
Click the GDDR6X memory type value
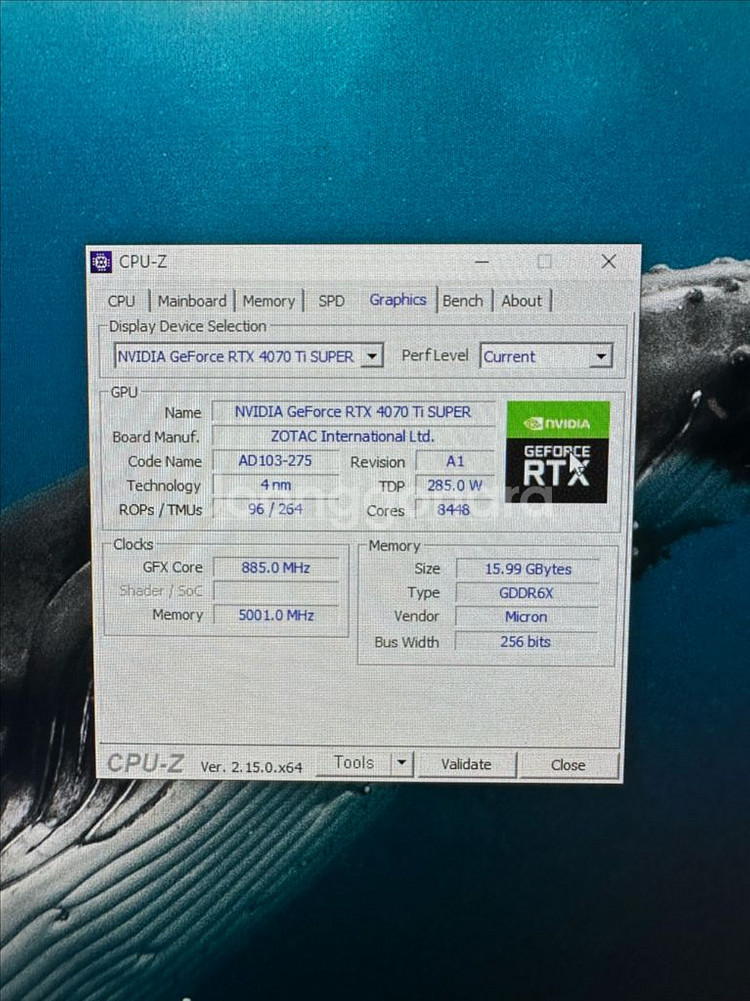click(x=527, y=593)
